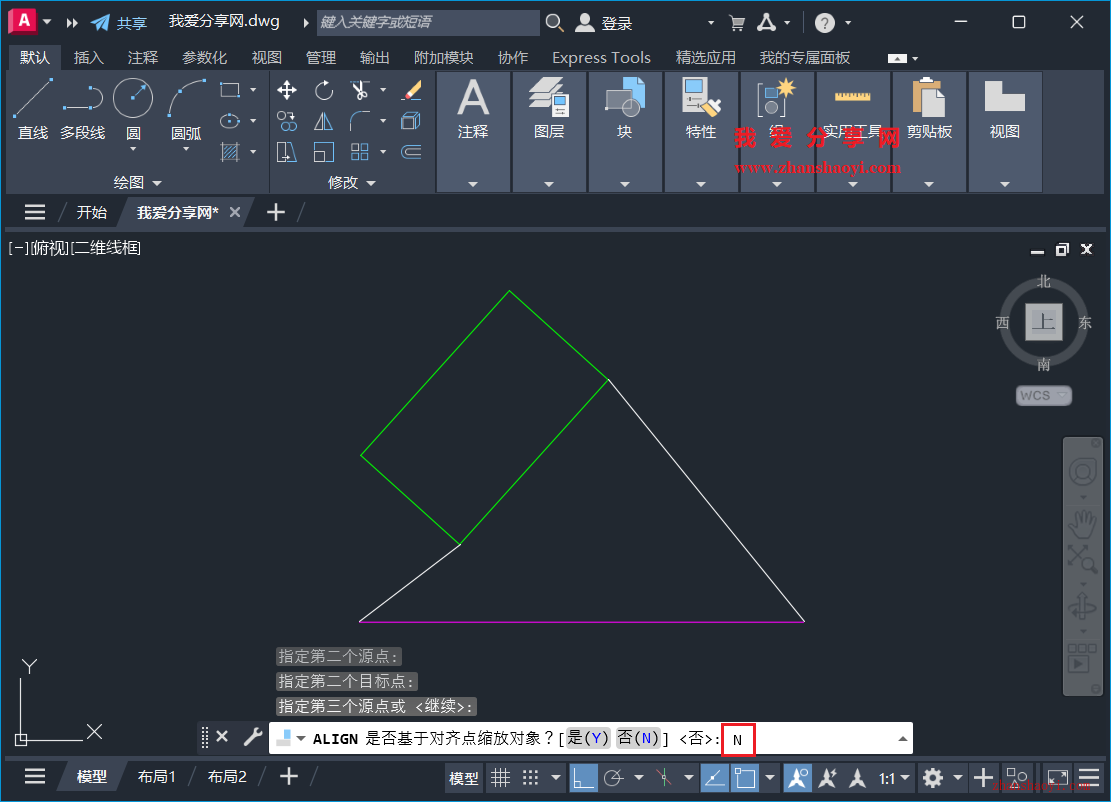
Task: Choose 否(N) in the ALIGN prompt
Action: [x=640, y=738]
